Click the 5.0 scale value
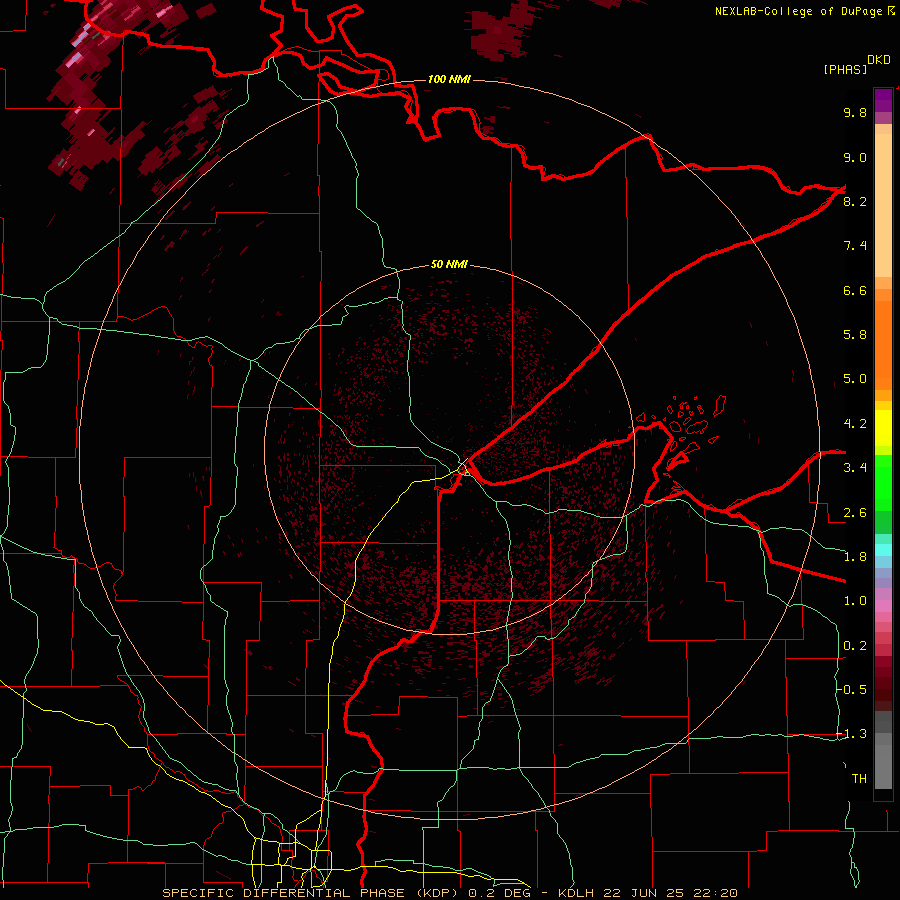 855,379
